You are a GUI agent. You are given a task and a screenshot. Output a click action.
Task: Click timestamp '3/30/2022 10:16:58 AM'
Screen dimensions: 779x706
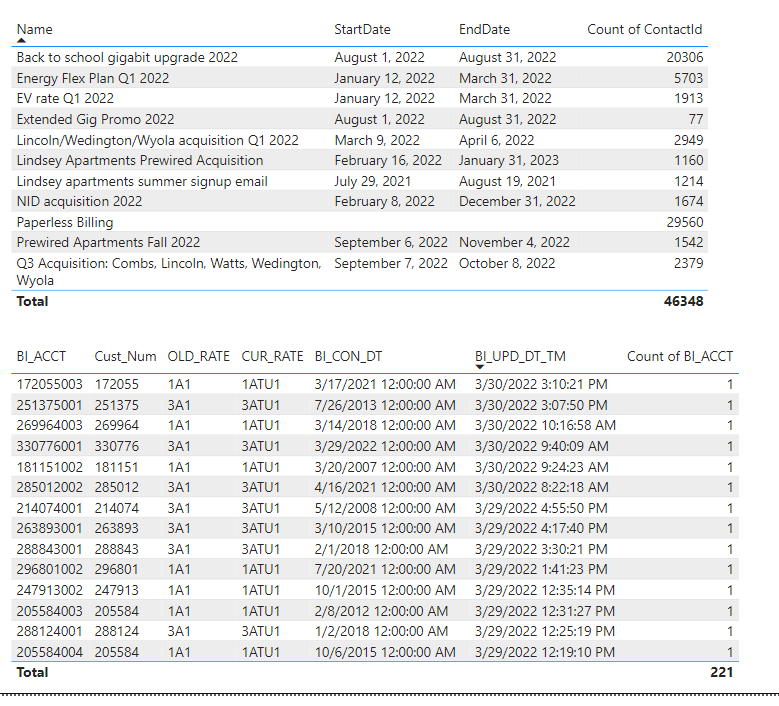(545, 425)
